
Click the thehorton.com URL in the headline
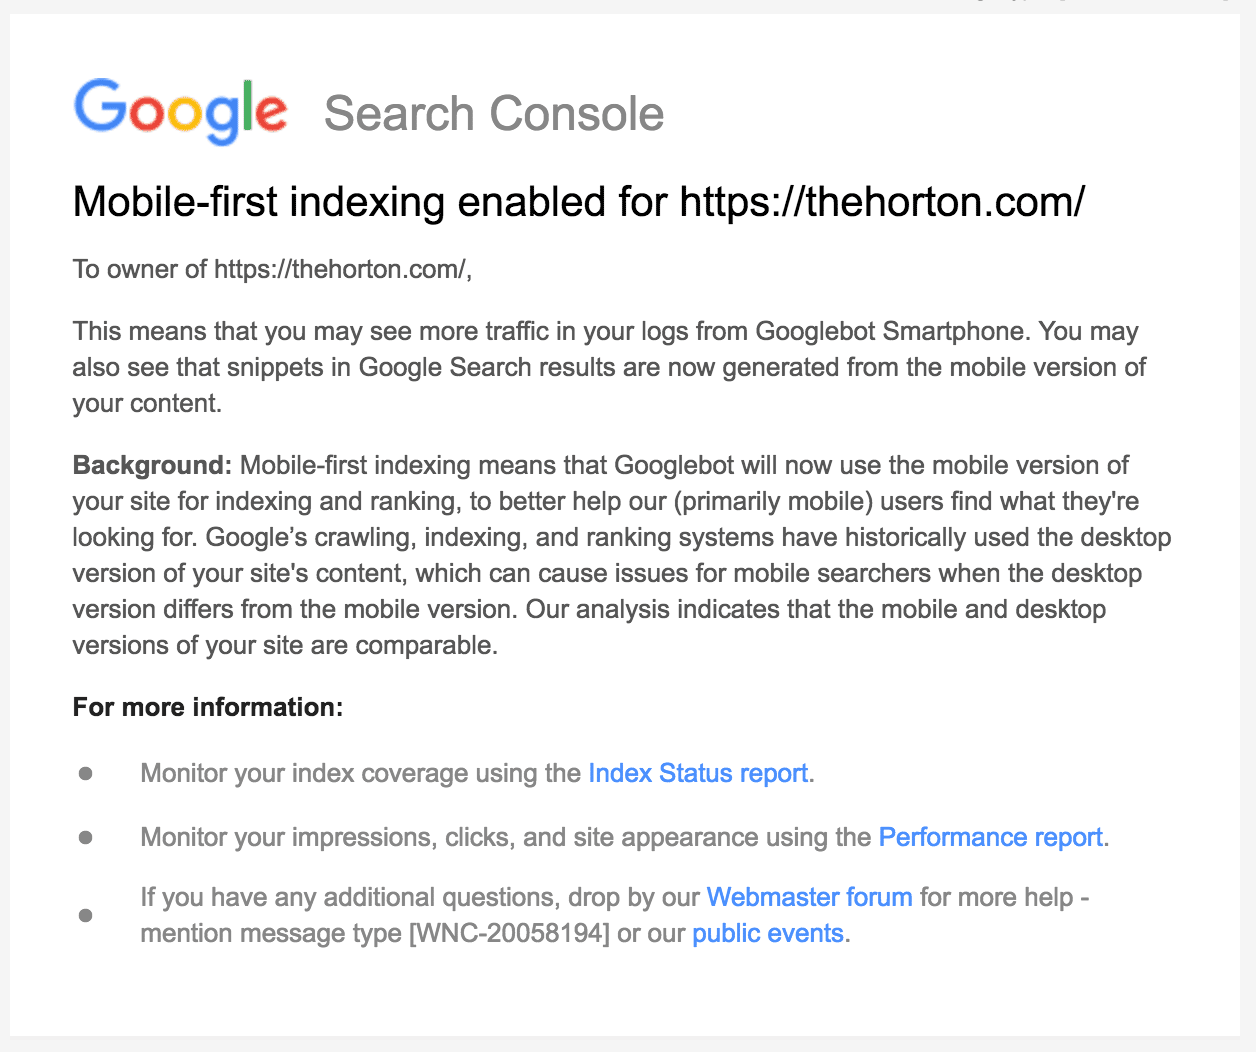[882, 202]
